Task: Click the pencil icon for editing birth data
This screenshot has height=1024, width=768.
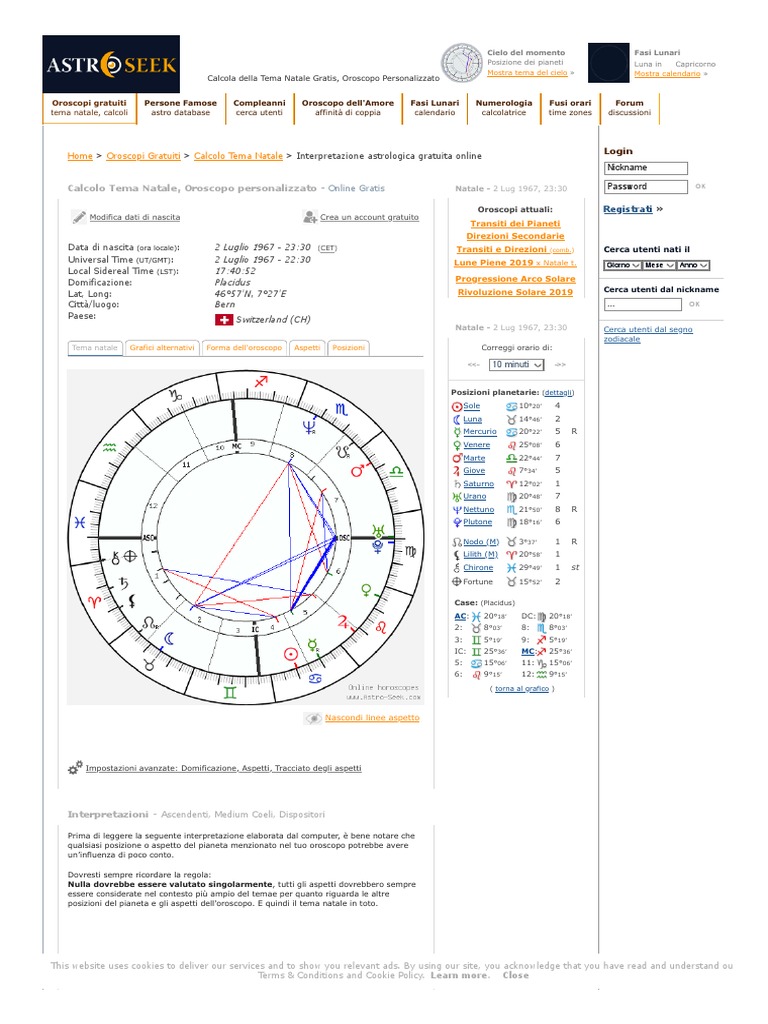Action: pyautogui.click(x=79, y=217)
